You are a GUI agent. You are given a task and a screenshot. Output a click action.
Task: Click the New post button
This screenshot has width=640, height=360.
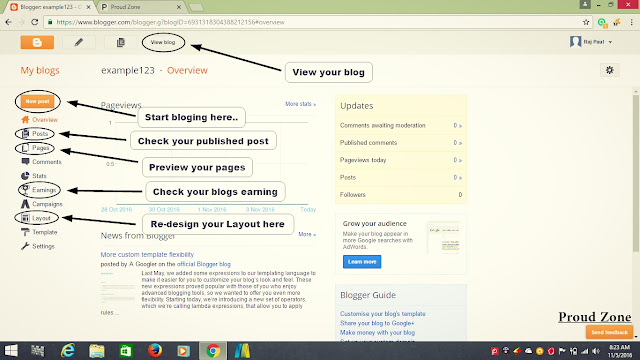(x=38, y=101)
